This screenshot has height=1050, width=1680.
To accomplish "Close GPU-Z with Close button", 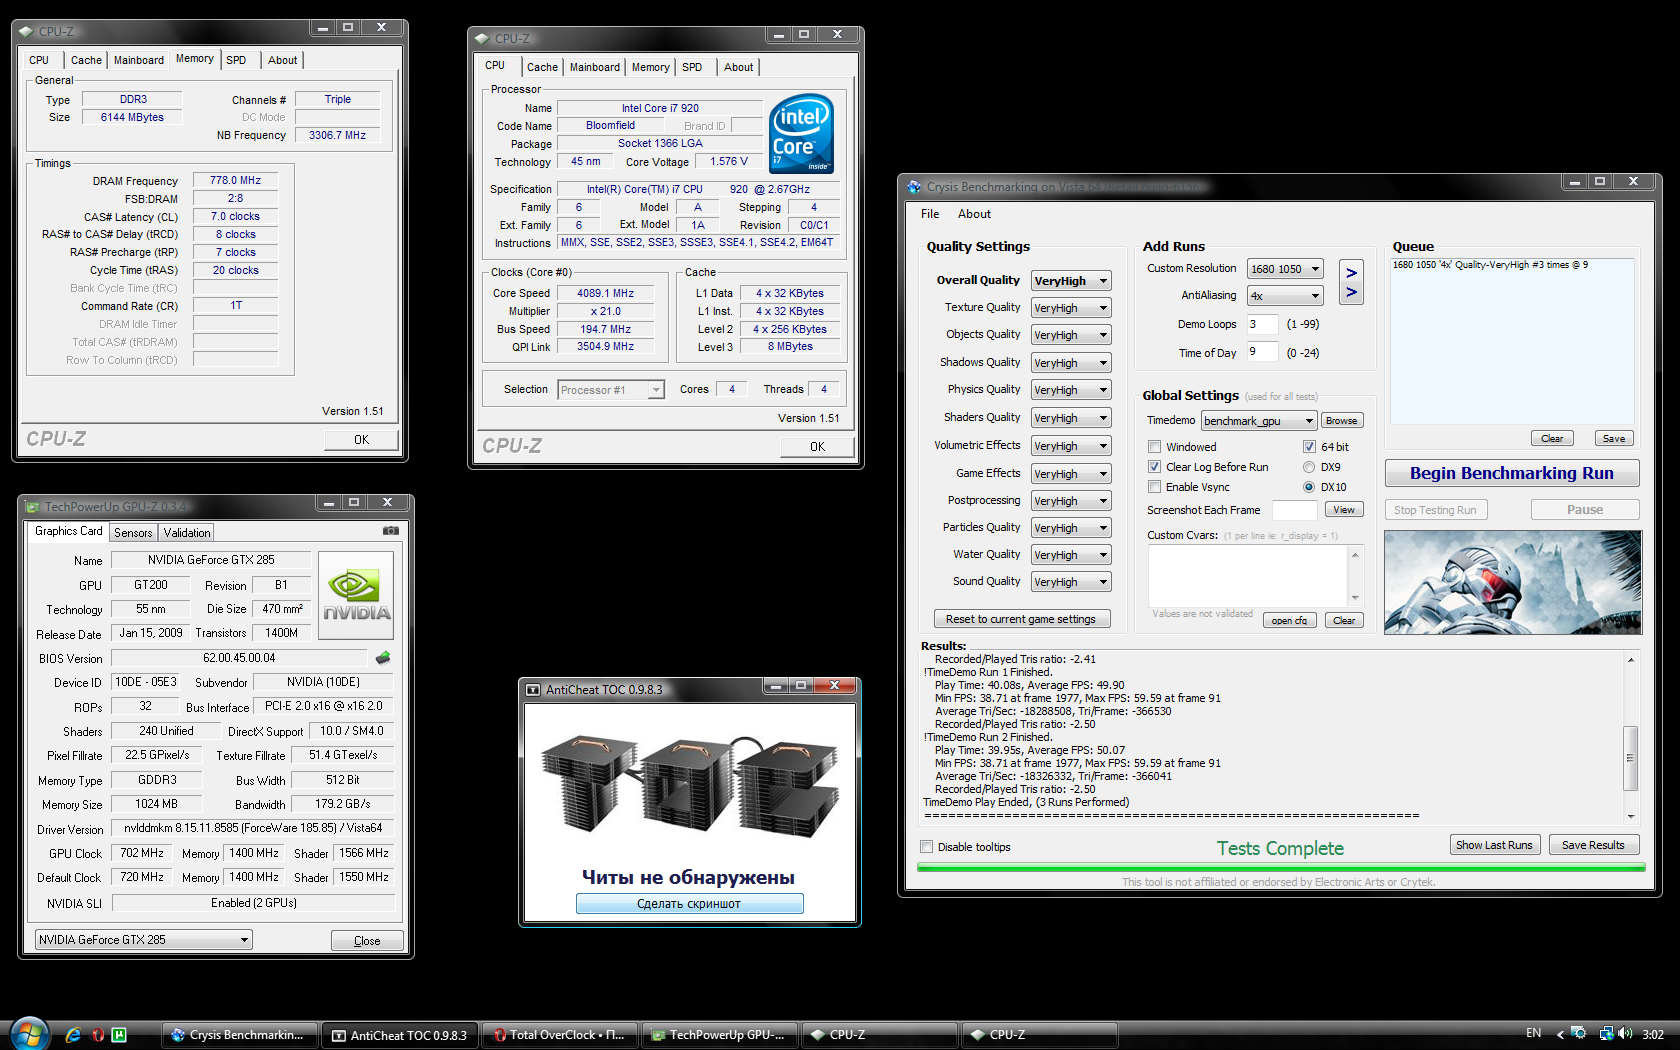I will [367, 941].
